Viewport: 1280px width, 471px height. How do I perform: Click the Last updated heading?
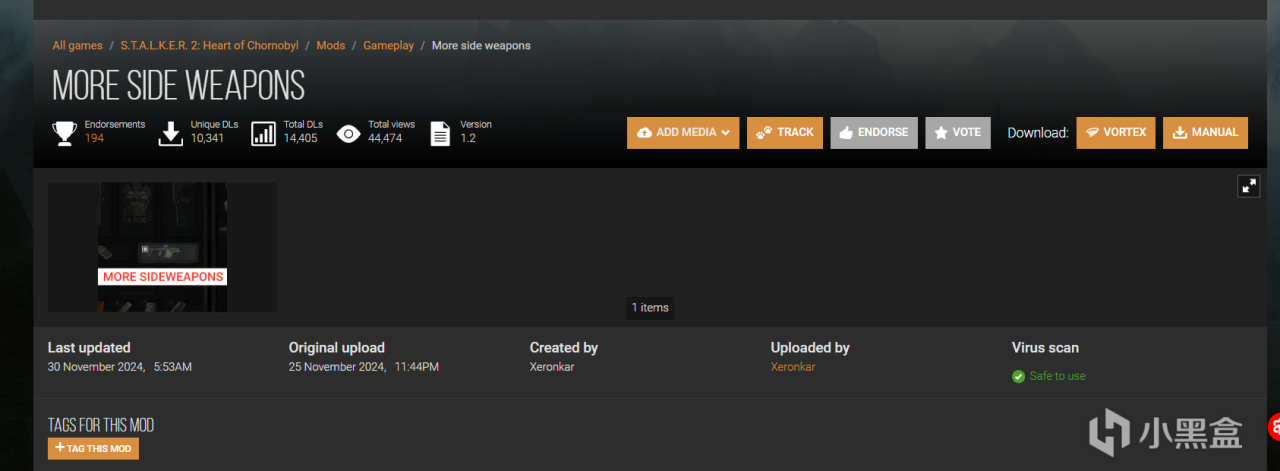tap(89, 348)
